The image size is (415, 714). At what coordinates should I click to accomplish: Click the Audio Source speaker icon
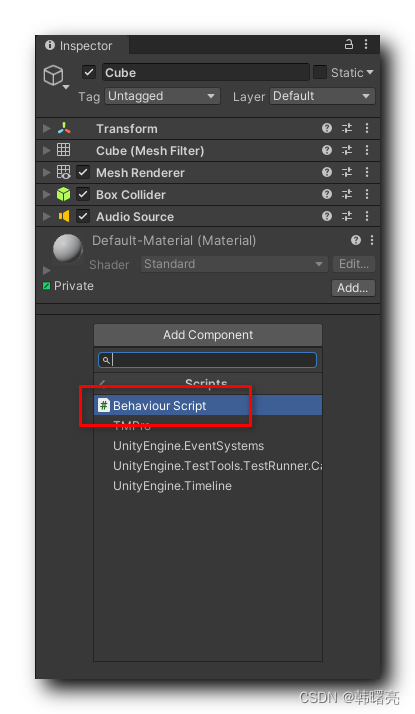(64, 216)
